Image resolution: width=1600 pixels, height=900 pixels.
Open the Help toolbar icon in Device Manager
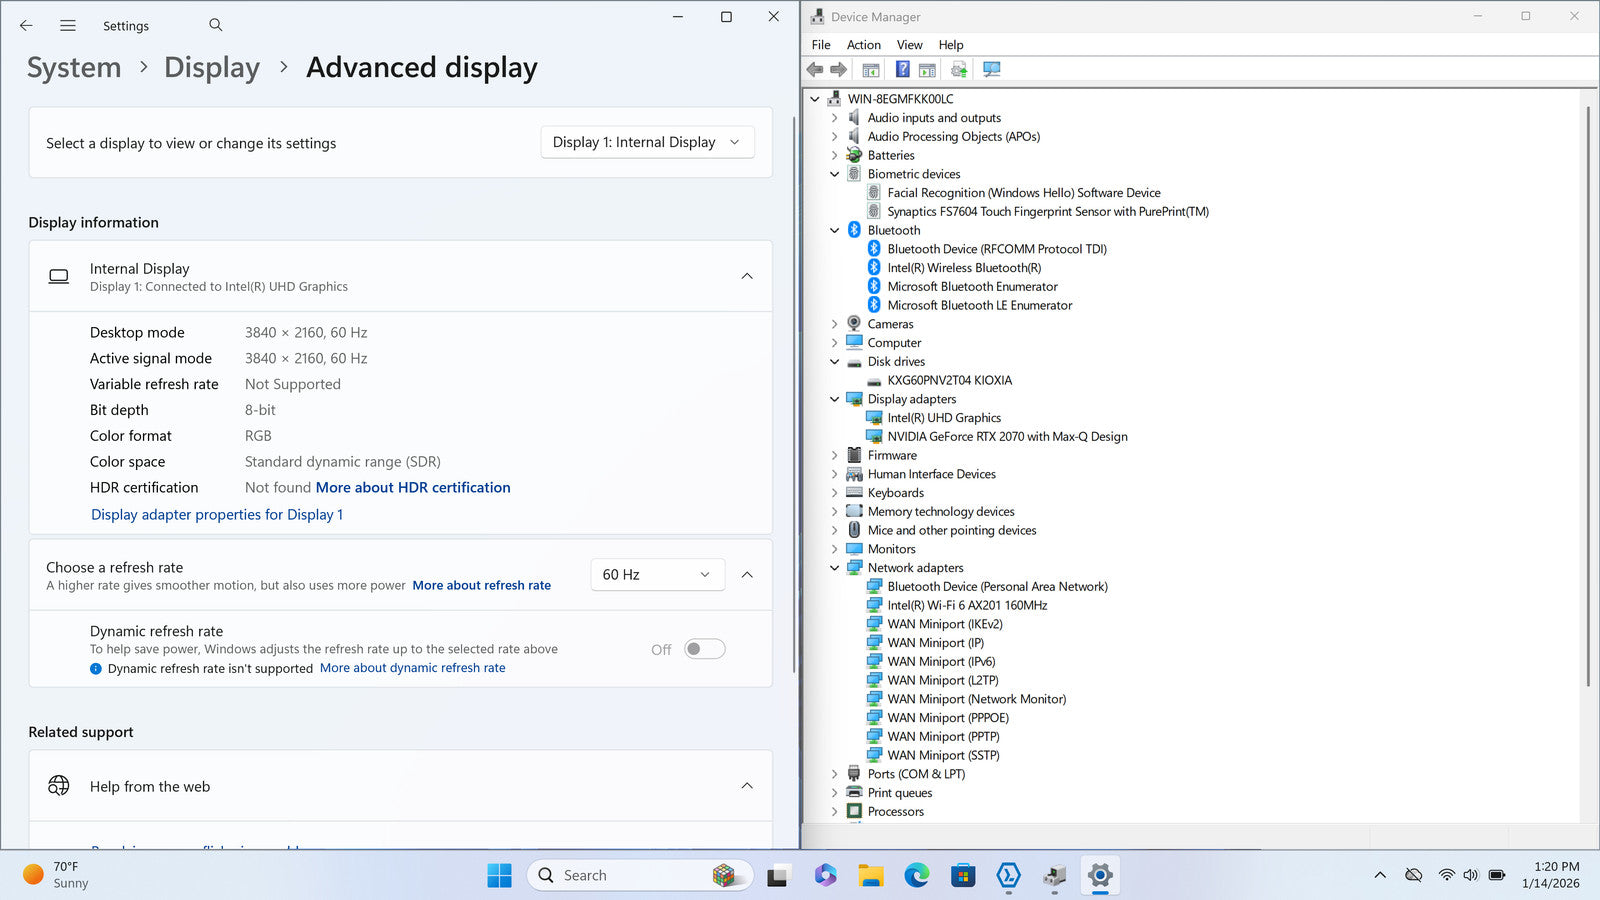pos(902,69)
